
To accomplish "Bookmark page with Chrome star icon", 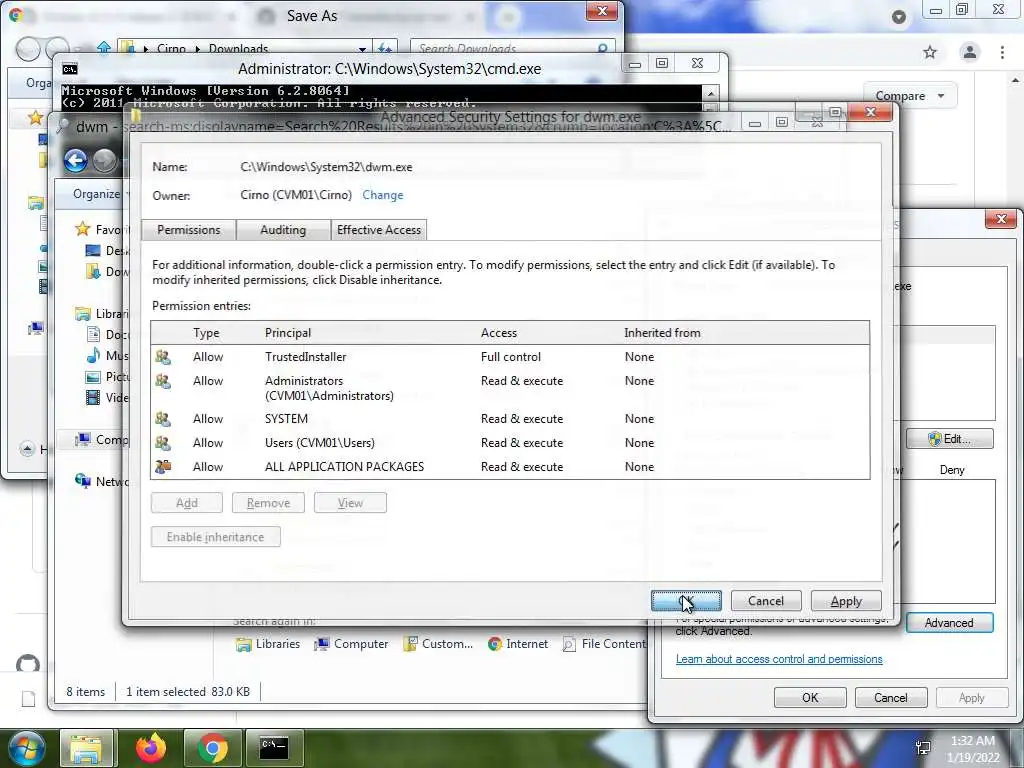I will [930, 52].
